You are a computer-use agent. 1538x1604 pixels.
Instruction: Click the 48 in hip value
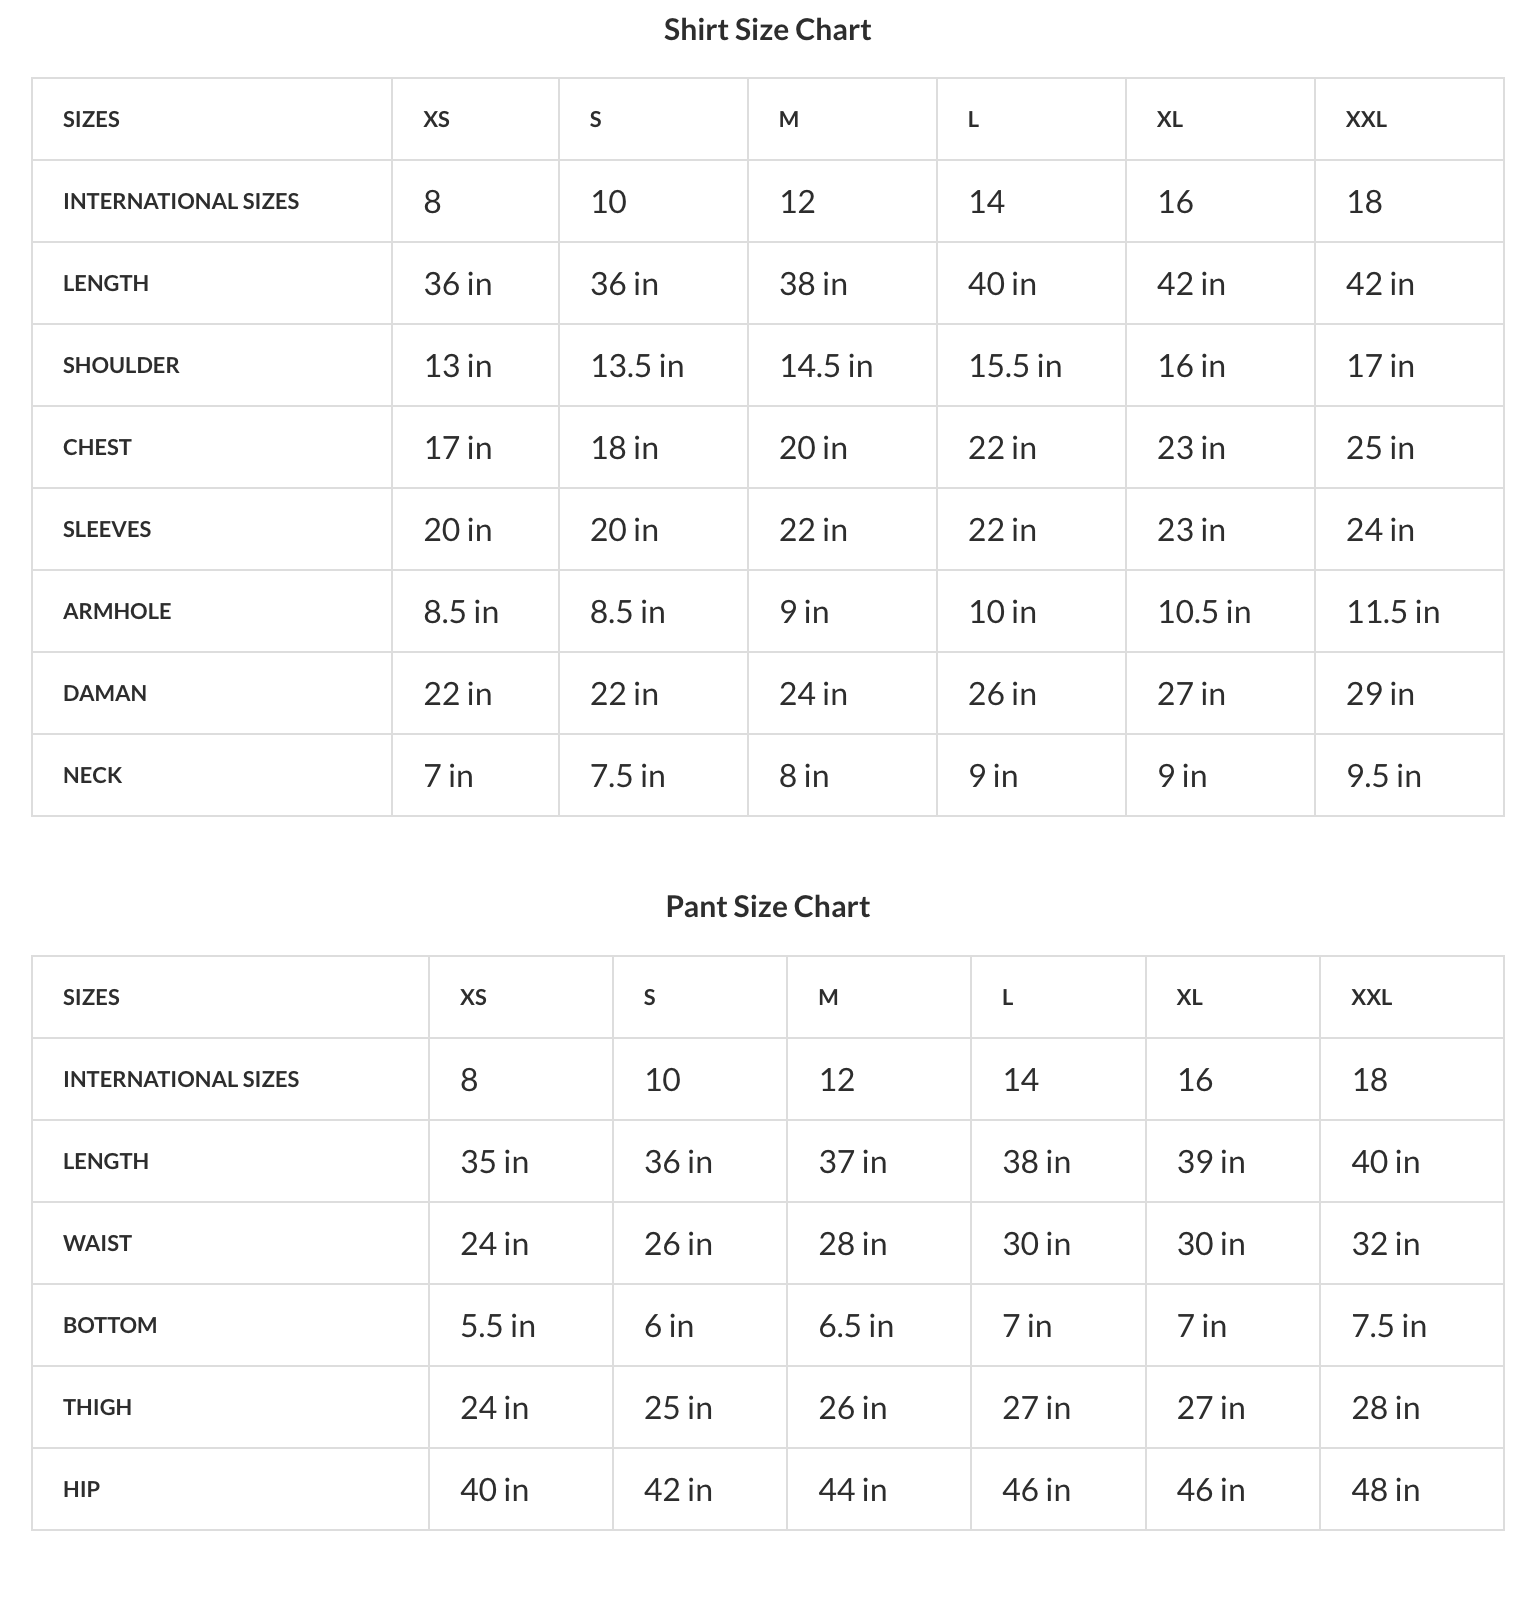(x=1385, y=1490)
